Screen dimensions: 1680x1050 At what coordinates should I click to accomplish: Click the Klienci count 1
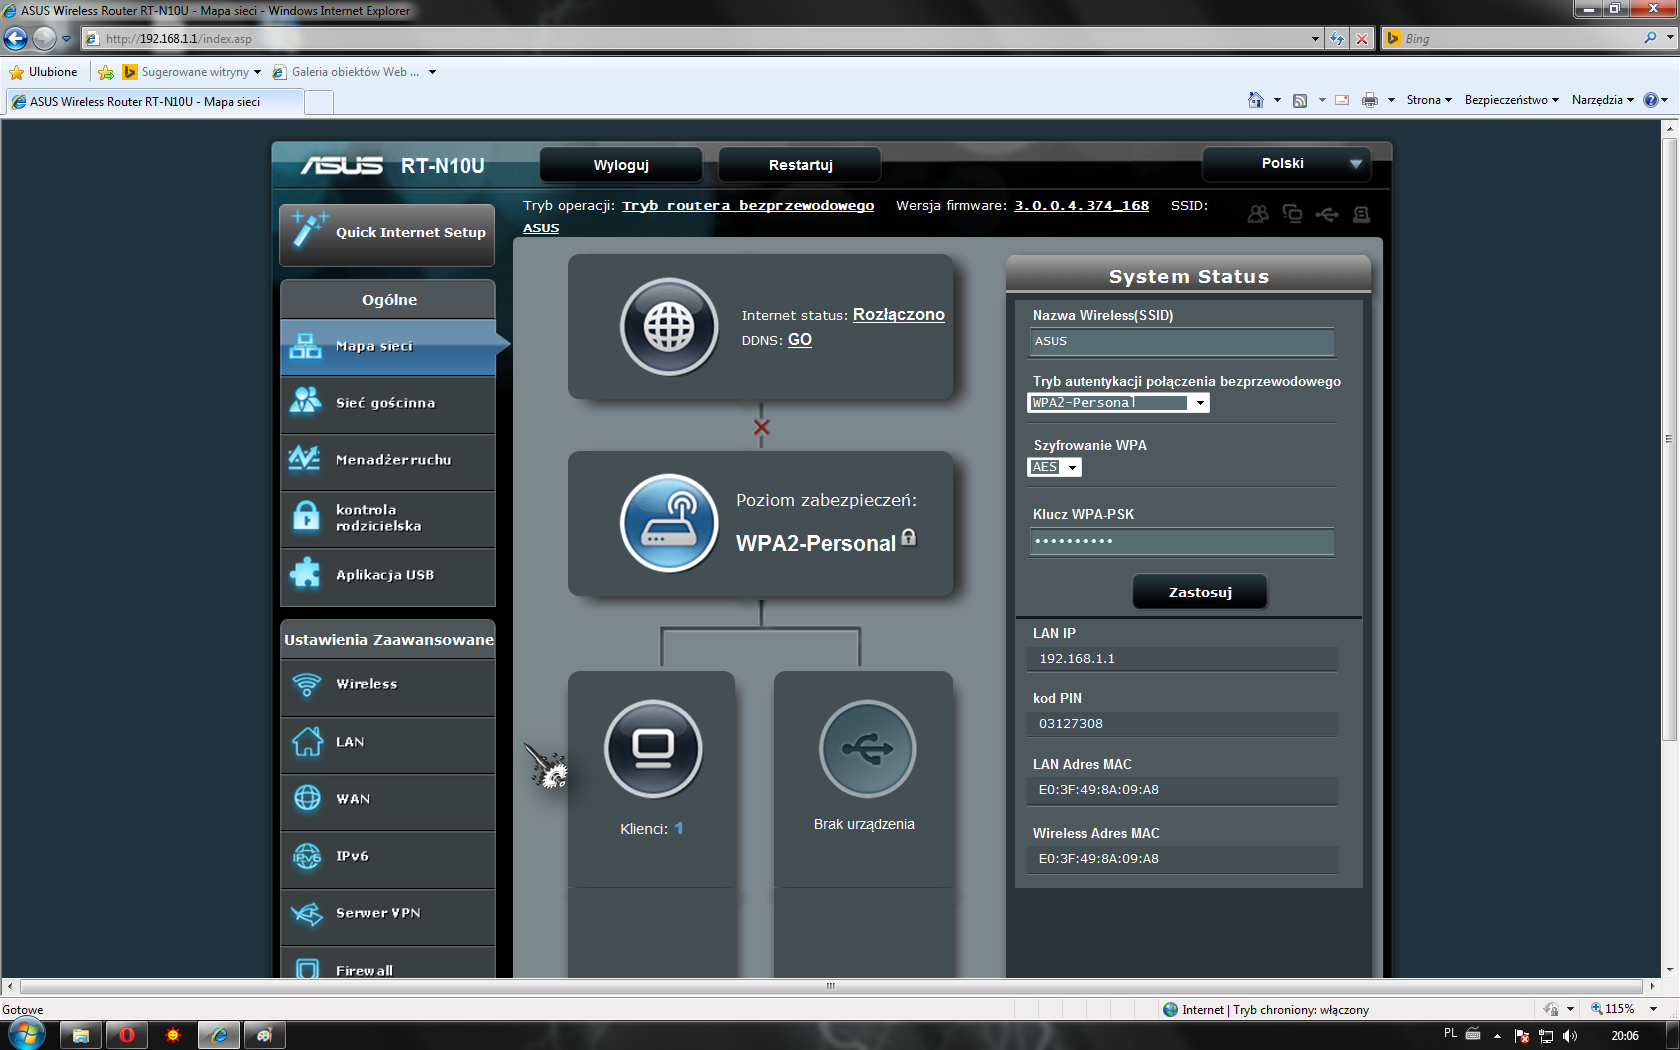point(679,828)
